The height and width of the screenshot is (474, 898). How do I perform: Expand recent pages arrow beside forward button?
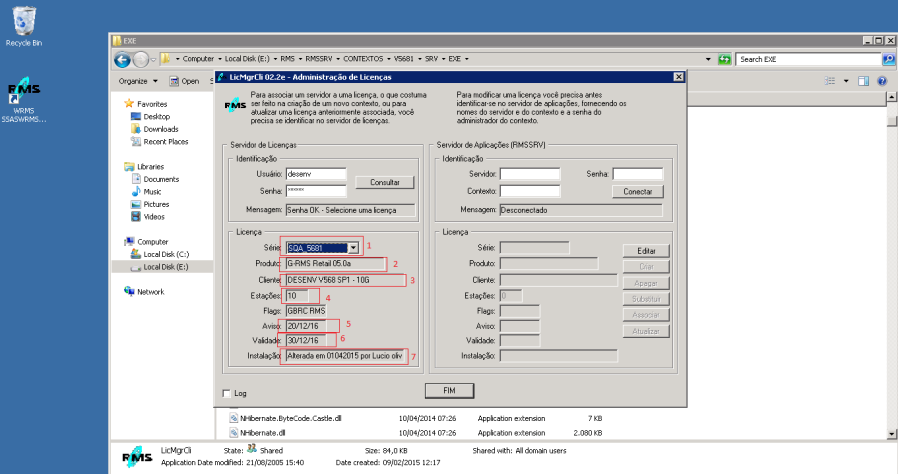[153, 60]
